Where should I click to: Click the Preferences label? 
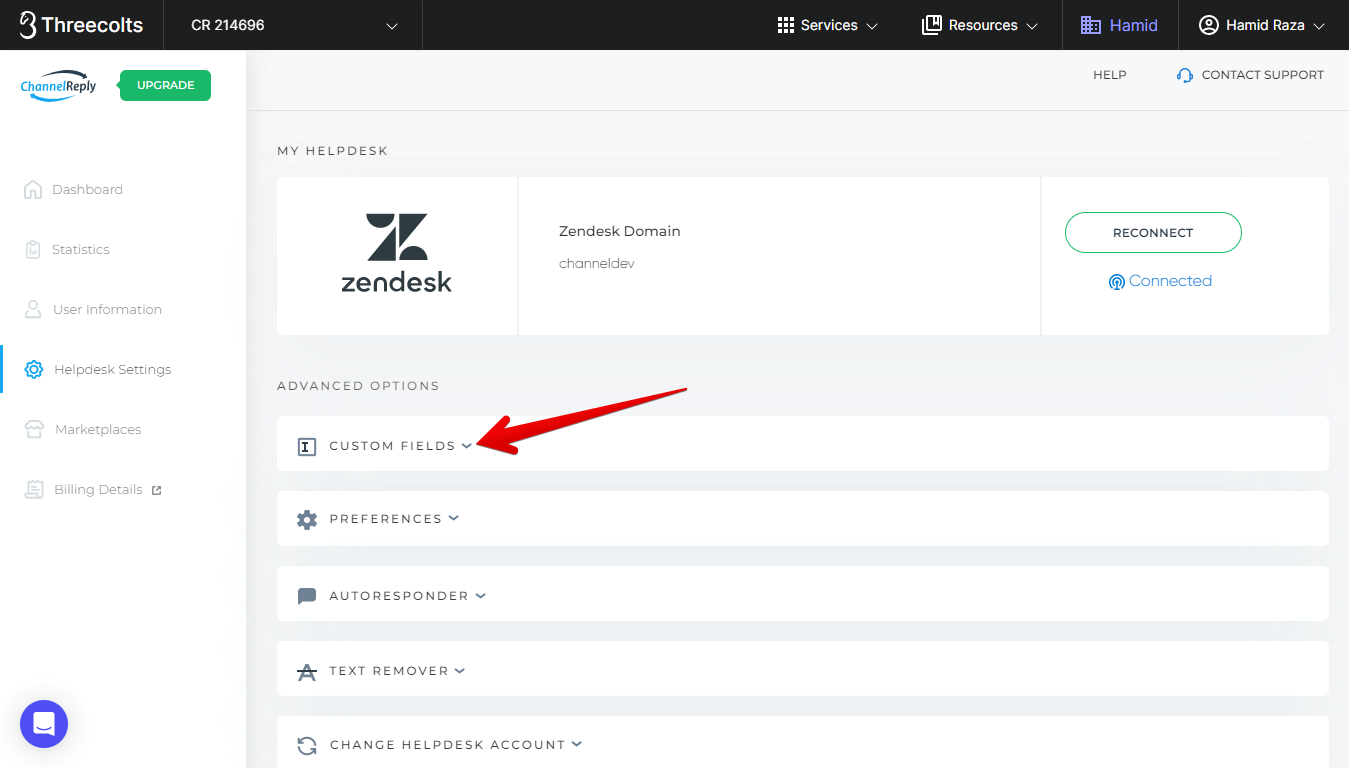click(385, 519)
